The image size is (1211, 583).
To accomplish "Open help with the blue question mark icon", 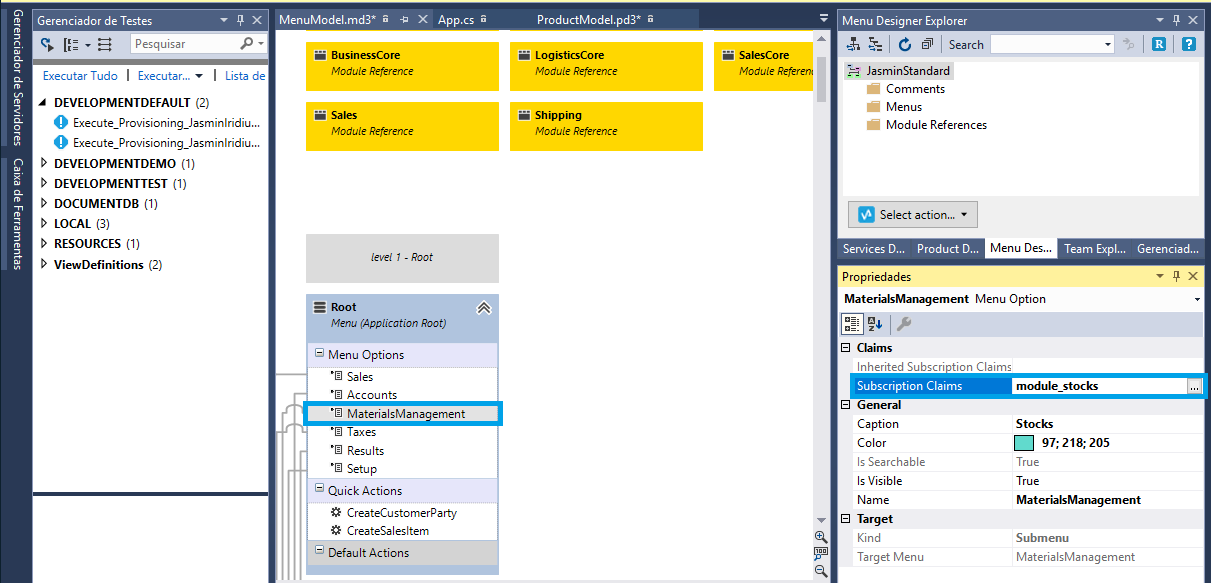I will [x=1189, y=44].
